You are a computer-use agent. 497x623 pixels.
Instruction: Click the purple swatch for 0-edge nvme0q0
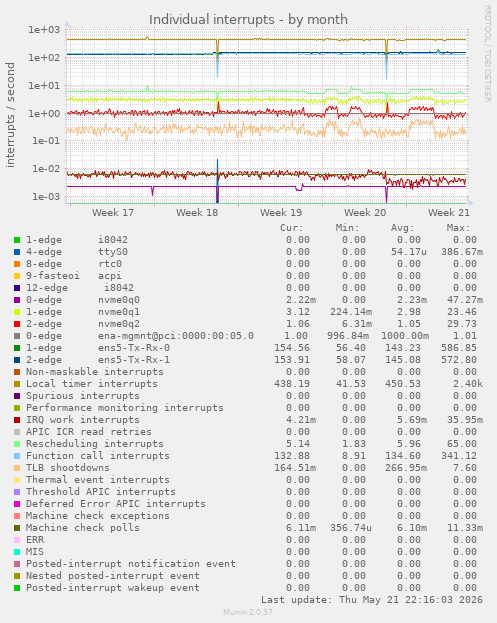tap(17, 300)
